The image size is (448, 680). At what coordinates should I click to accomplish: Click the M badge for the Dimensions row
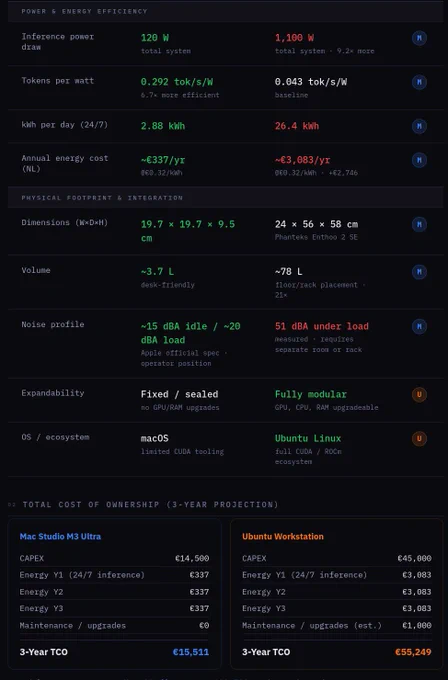(419, 224)
